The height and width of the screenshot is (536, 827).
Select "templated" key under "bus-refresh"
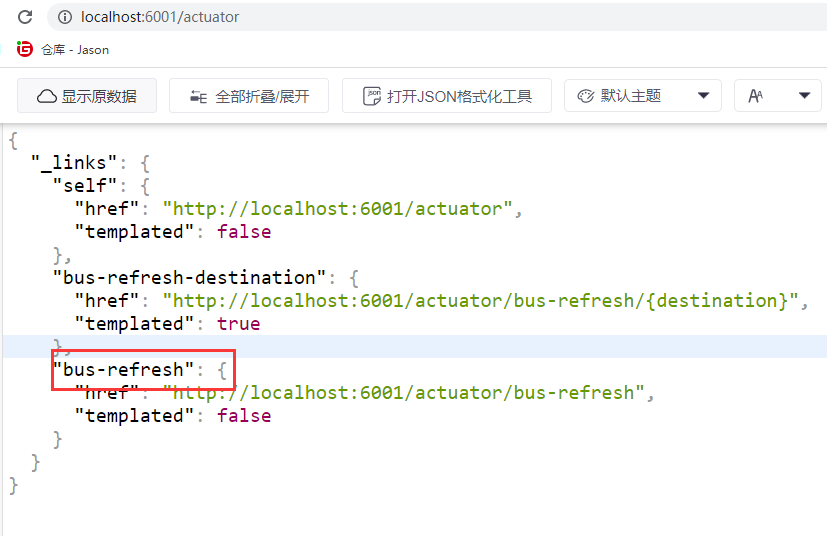(134, 416)
